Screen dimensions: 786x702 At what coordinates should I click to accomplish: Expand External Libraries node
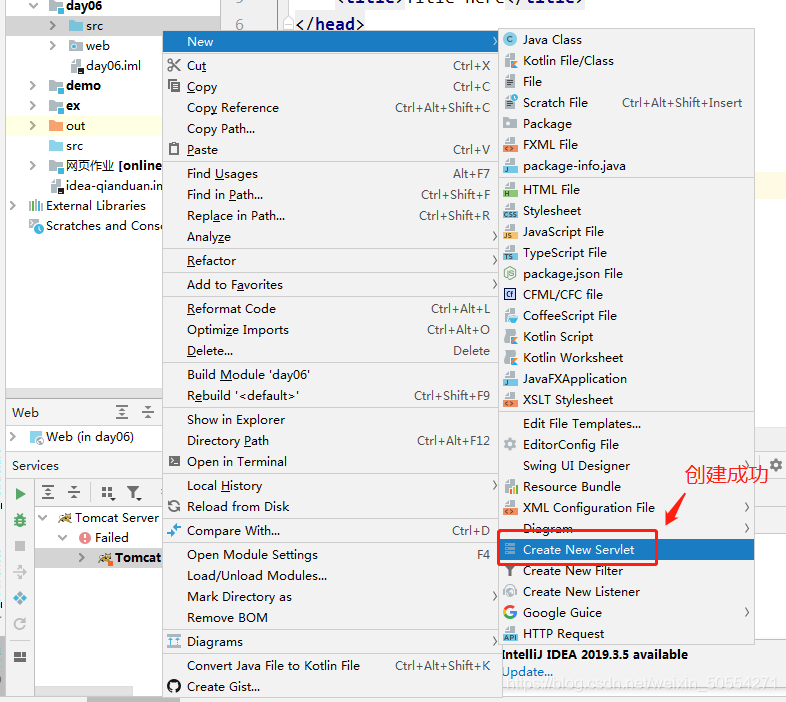[13, 206]
